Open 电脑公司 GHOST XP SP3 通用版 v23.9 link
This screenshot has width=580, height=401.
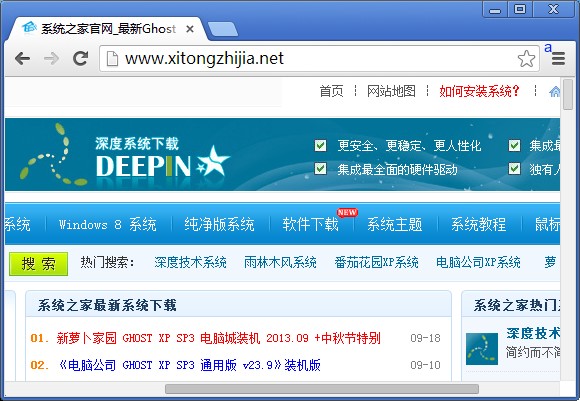(x=189, y=365)
